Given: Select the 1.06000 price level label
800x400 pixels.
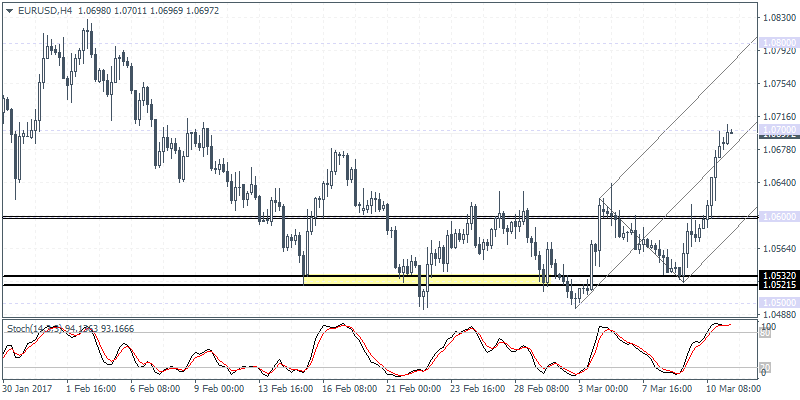Looking at the screenshot, I should click(x=778, y=216).
